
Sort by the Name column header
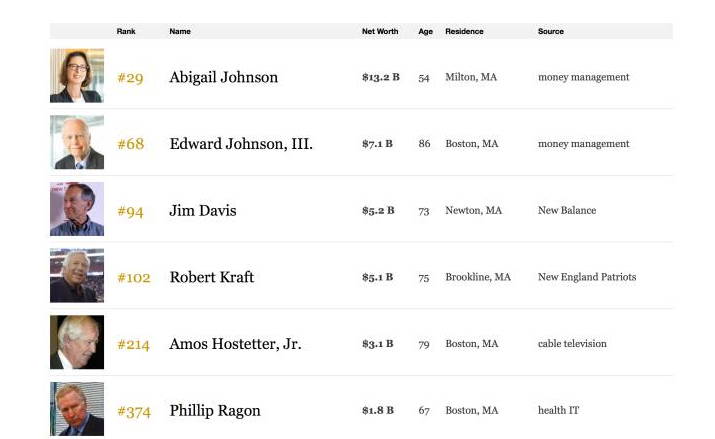click(x=180, y=32)
